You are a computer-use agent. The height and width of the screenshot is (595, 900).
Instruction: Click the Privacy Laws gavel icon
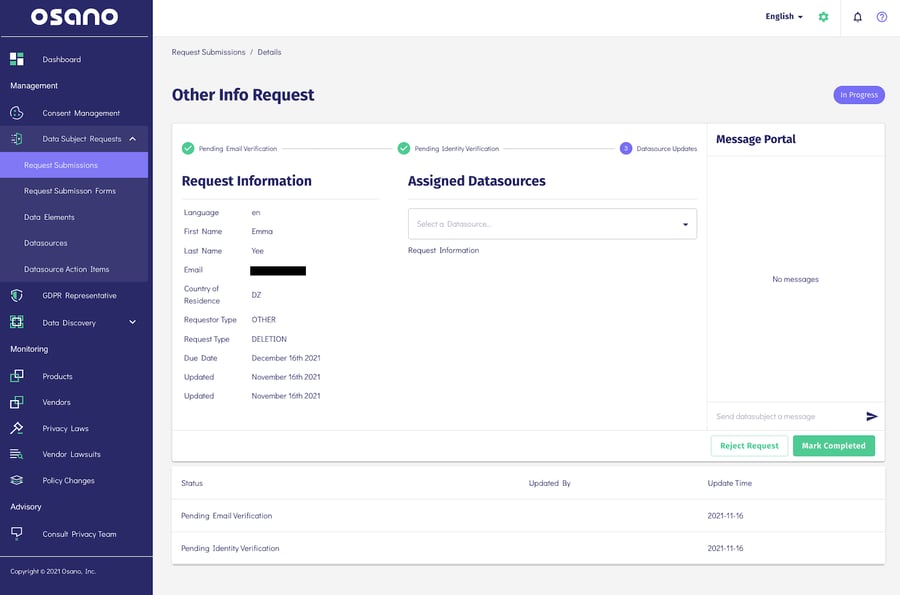tap(17, 428)
